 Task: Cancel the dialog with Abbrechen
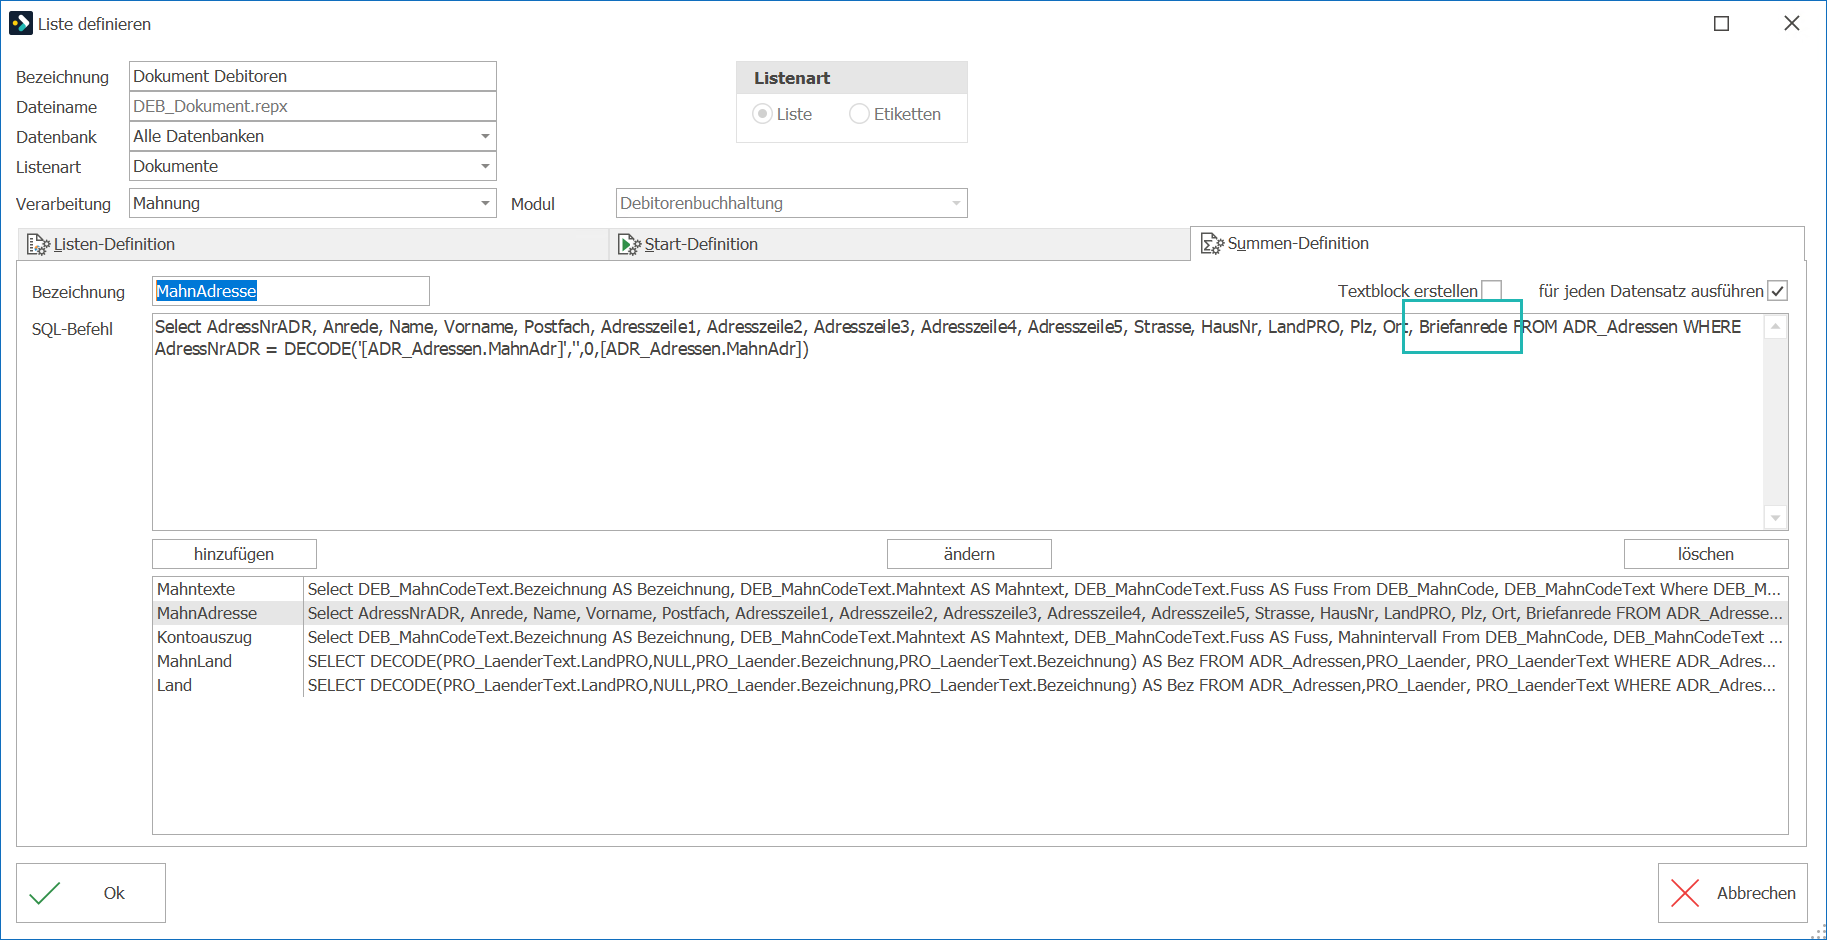pyautogui.click(x=1733, y=893)
